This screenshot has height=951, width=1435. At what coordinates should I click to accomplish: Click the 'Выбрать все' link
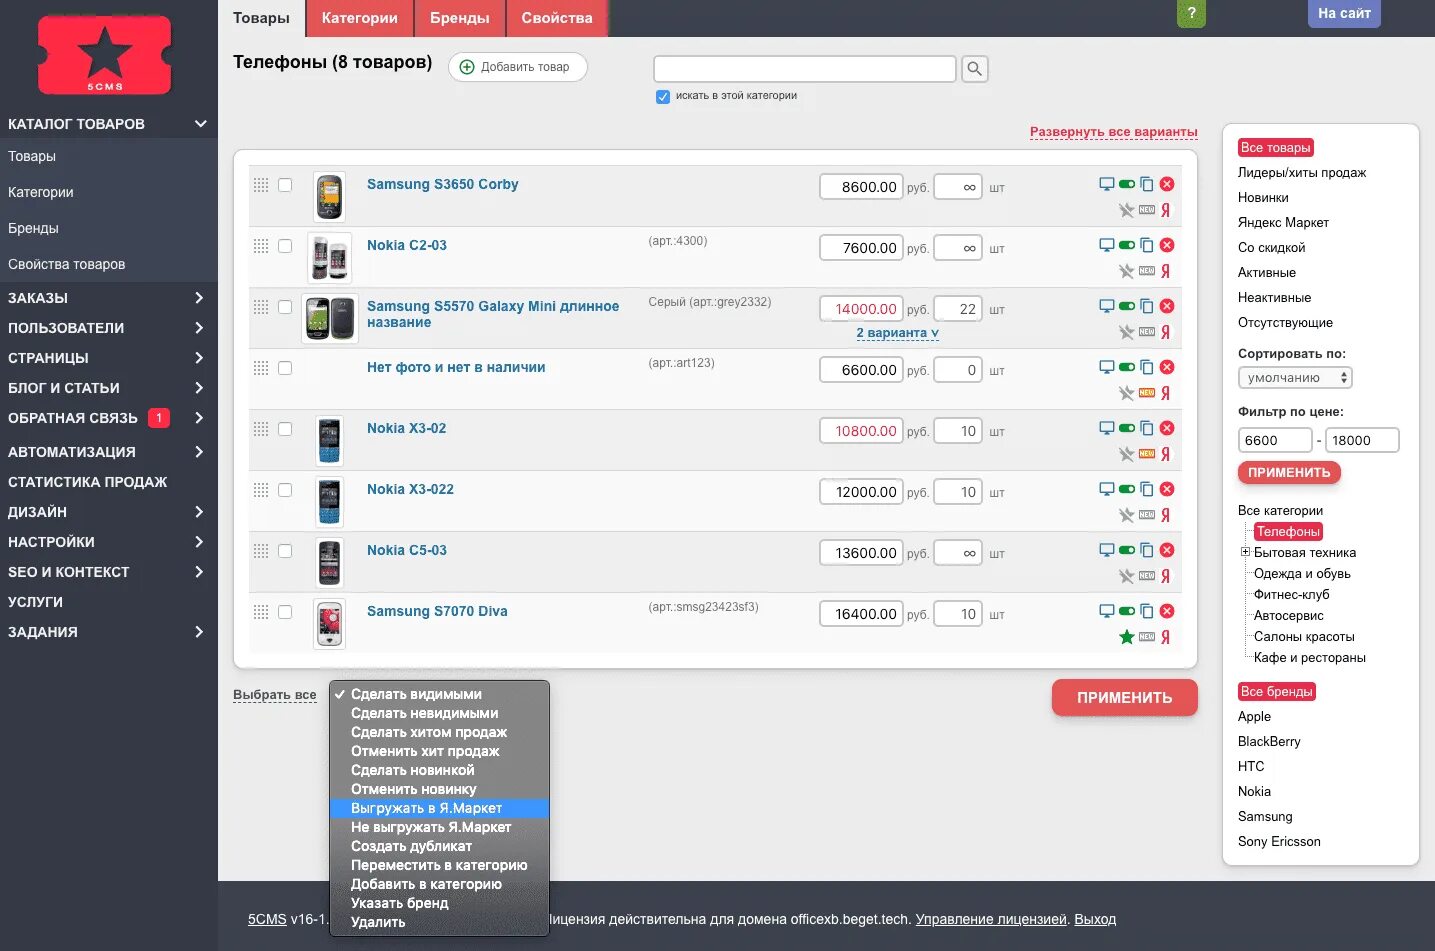point(274,695)
